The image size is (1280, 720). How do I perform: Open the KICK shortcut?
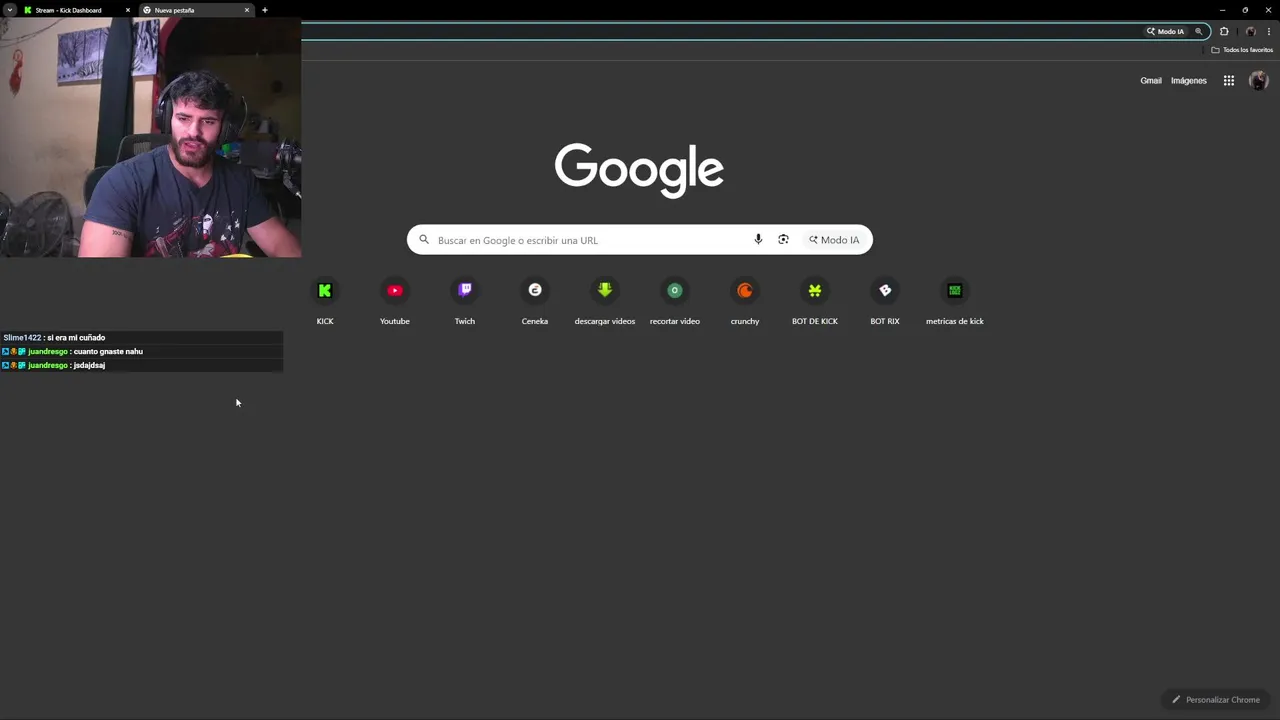click(x=325, y=302)
